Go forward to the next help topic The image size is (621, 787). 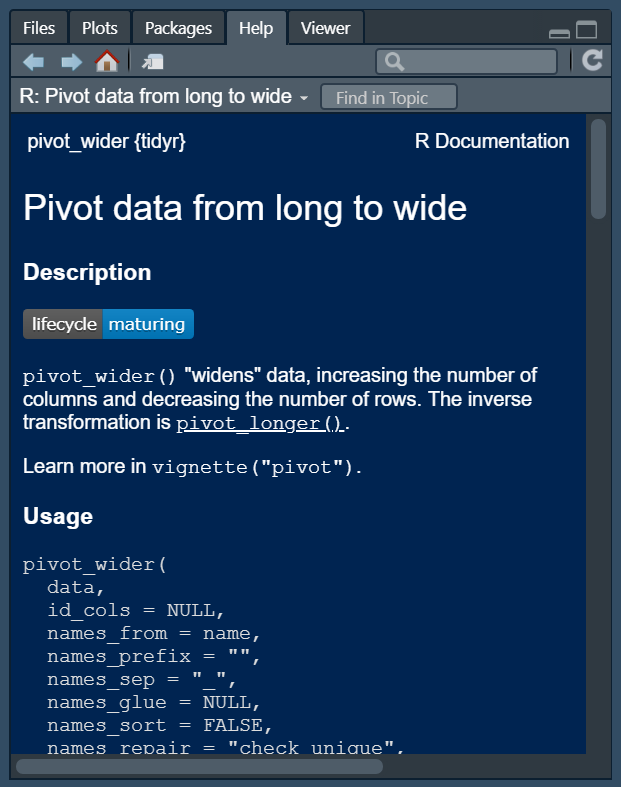(71, 62)
